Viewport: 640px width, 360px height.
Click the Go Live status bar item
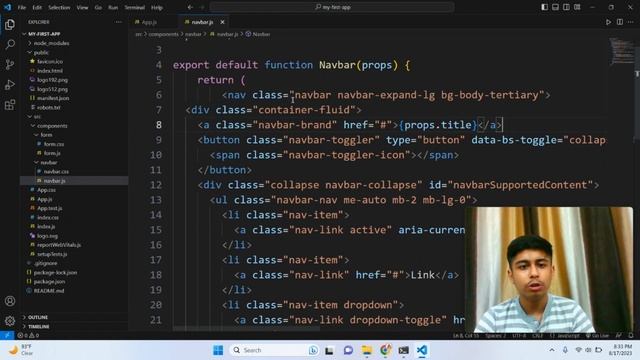(x=598, y=336)
